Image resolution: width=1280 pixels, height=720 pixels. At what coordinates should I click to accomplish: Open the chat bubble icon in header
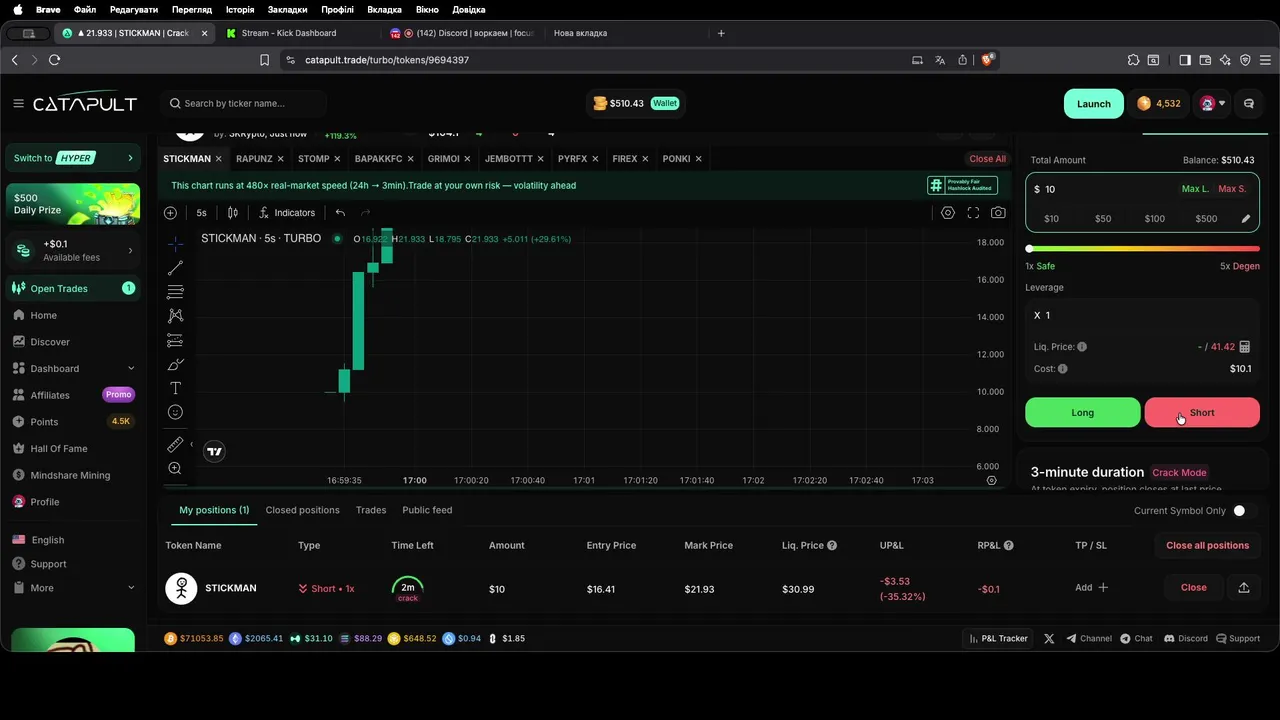click(1248, 103)
